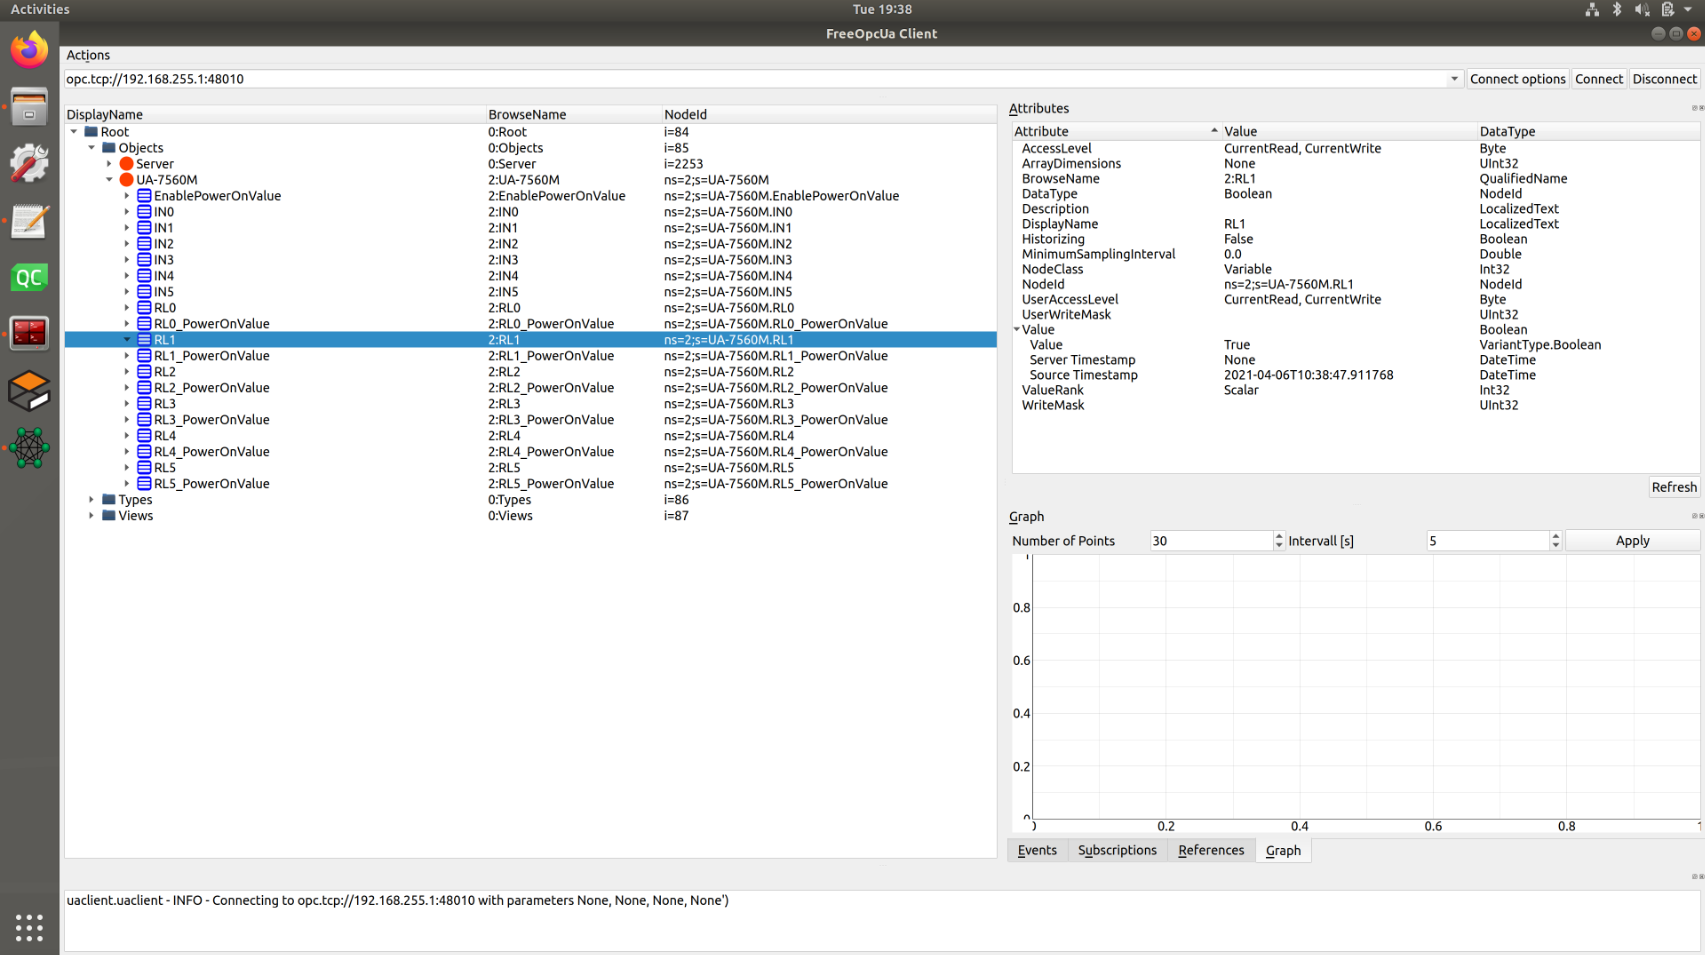
Task: Click the folder icon next to Views
Action: click(108, 515)
